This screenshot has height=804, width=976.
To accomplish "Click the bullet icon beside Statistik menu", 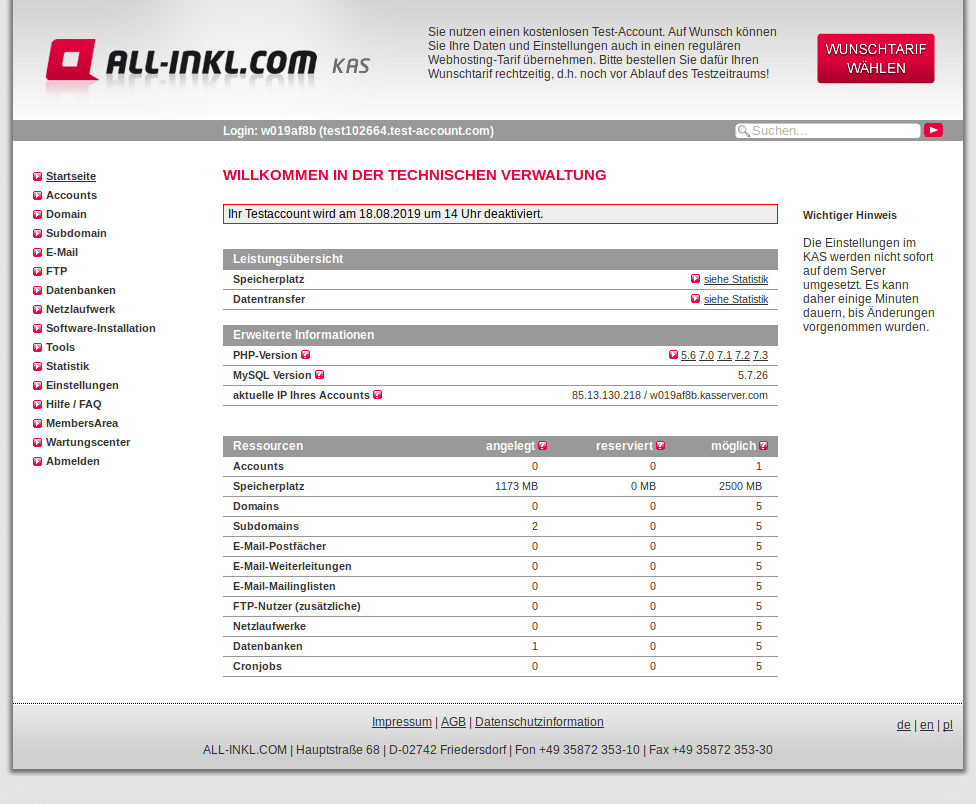I will click(37, 367).
